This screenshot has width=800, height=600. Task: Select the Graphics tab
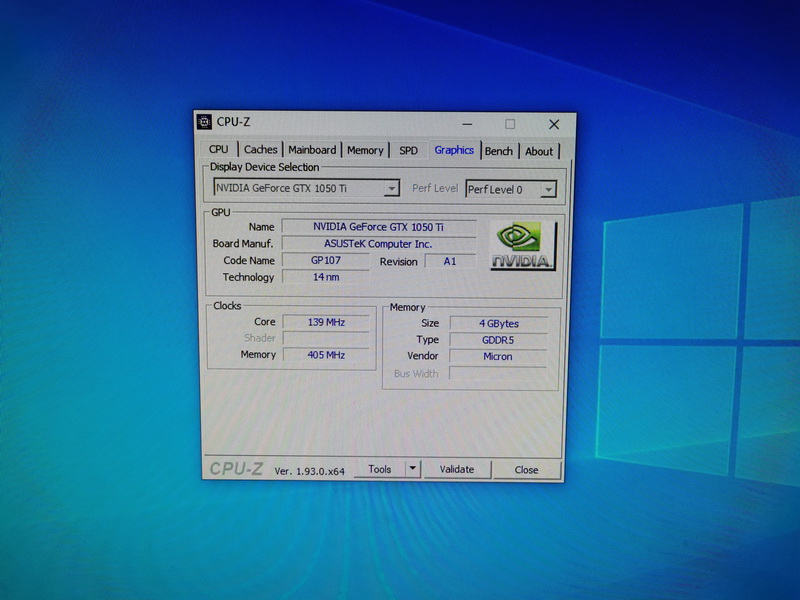coord(454,150)
